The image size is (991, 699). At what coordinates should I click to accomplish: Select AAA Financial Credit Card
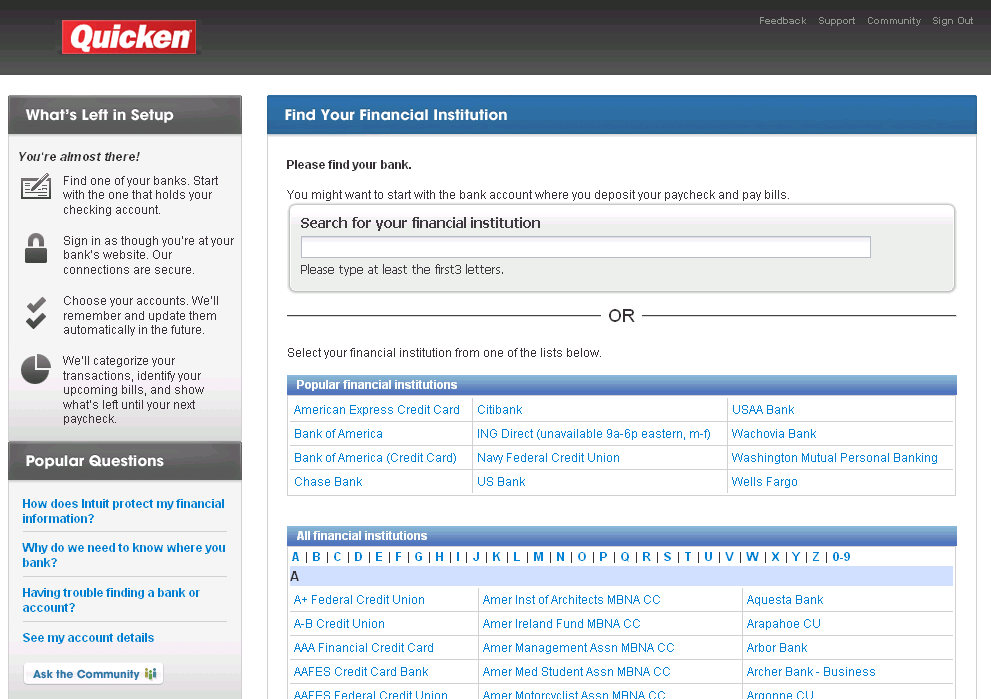point(363,648)
